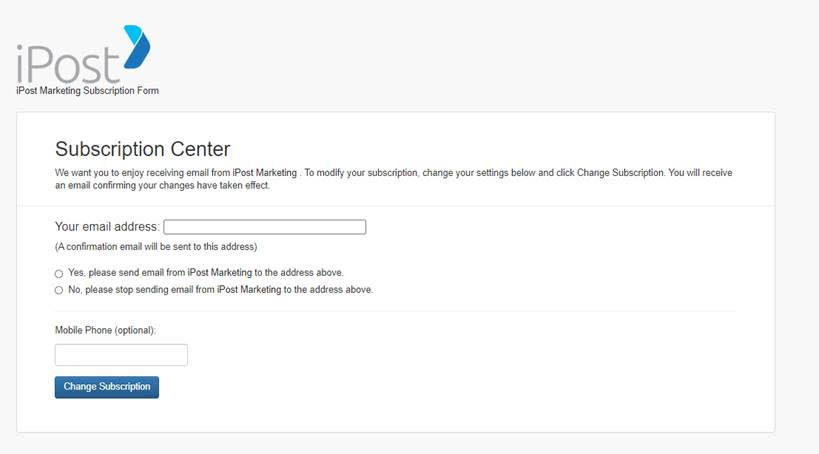The image size is (819, 454).
Task: Click the blue chevron in the iPost logo
Action: click(137, 46)
